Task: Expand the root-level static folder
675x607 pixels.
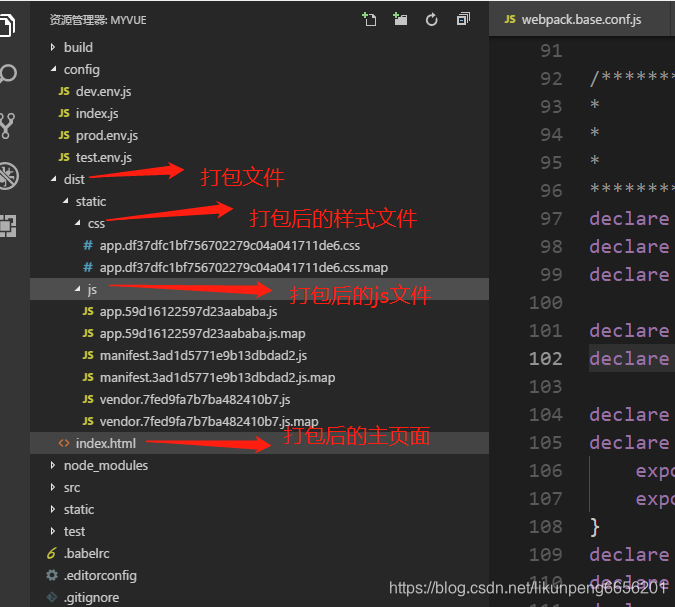Action: (259, 509)
